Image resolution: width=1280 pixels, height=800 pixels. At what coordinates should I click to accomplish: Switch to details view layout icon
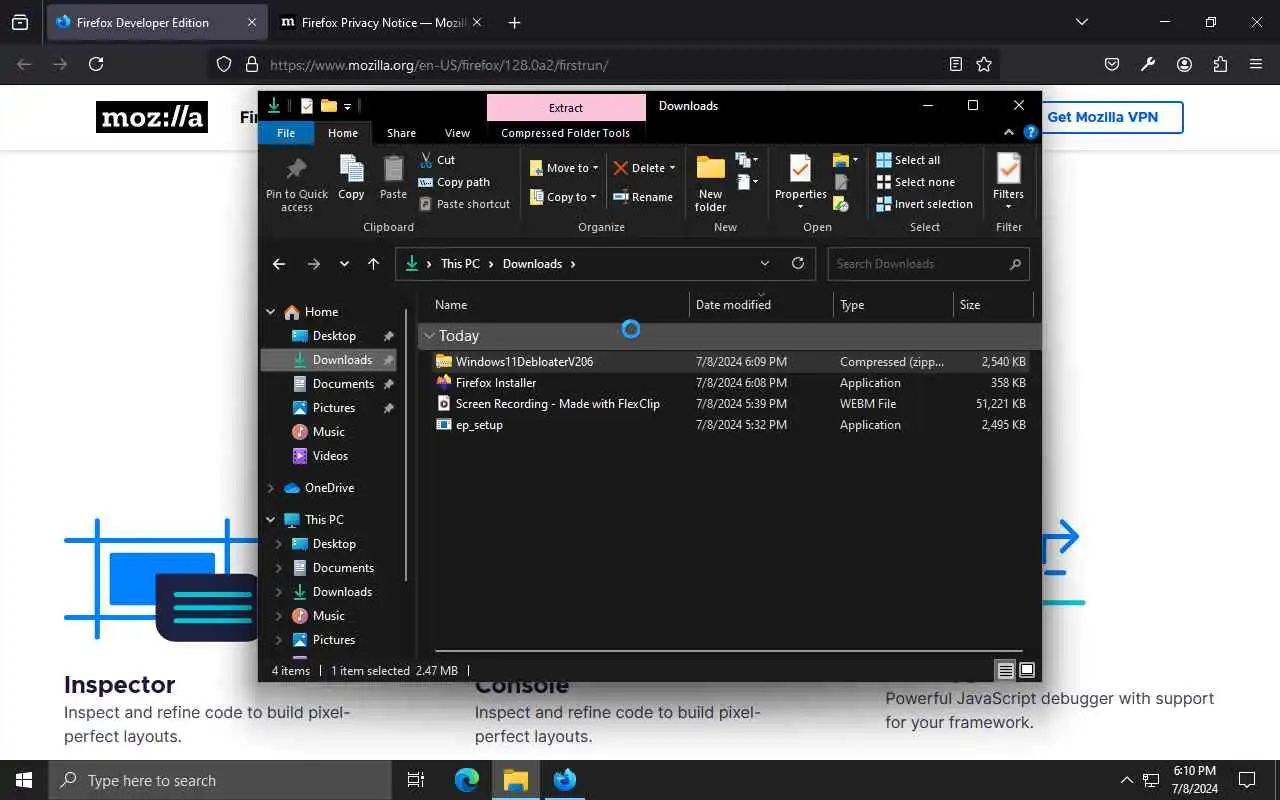point(1006,670)
